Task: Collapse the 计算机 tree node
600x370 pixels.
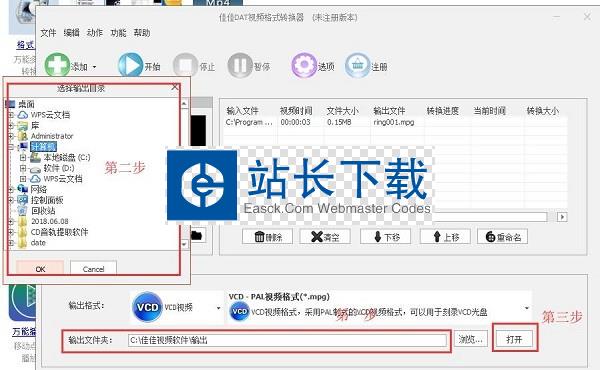Action: point(11,147)
